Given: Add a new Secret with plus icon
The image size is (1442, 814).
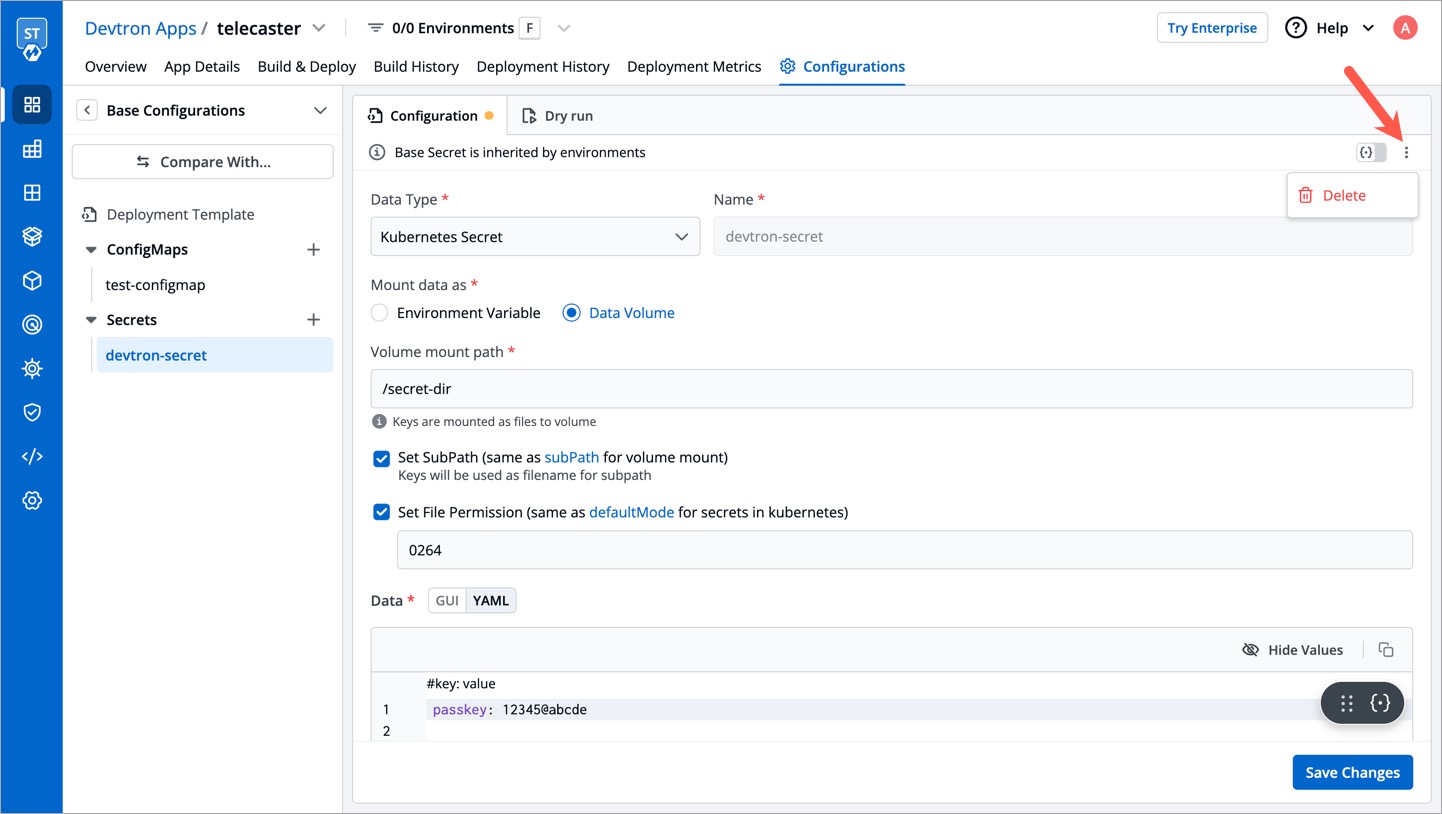Looking at the screenshot, I should (313, 320).
